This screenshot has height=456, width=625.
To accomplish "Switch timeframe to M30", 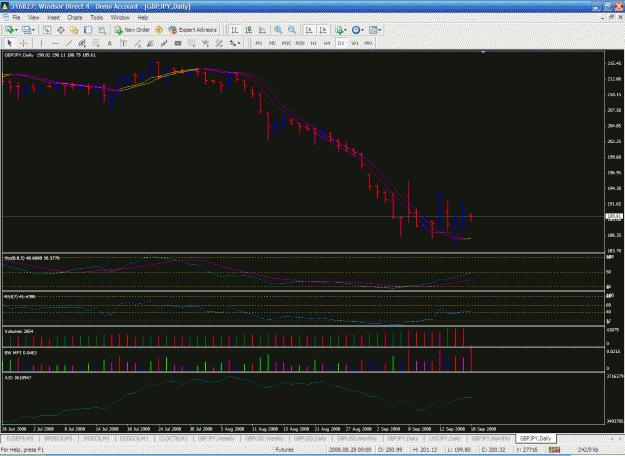I will tap(300, 43).
